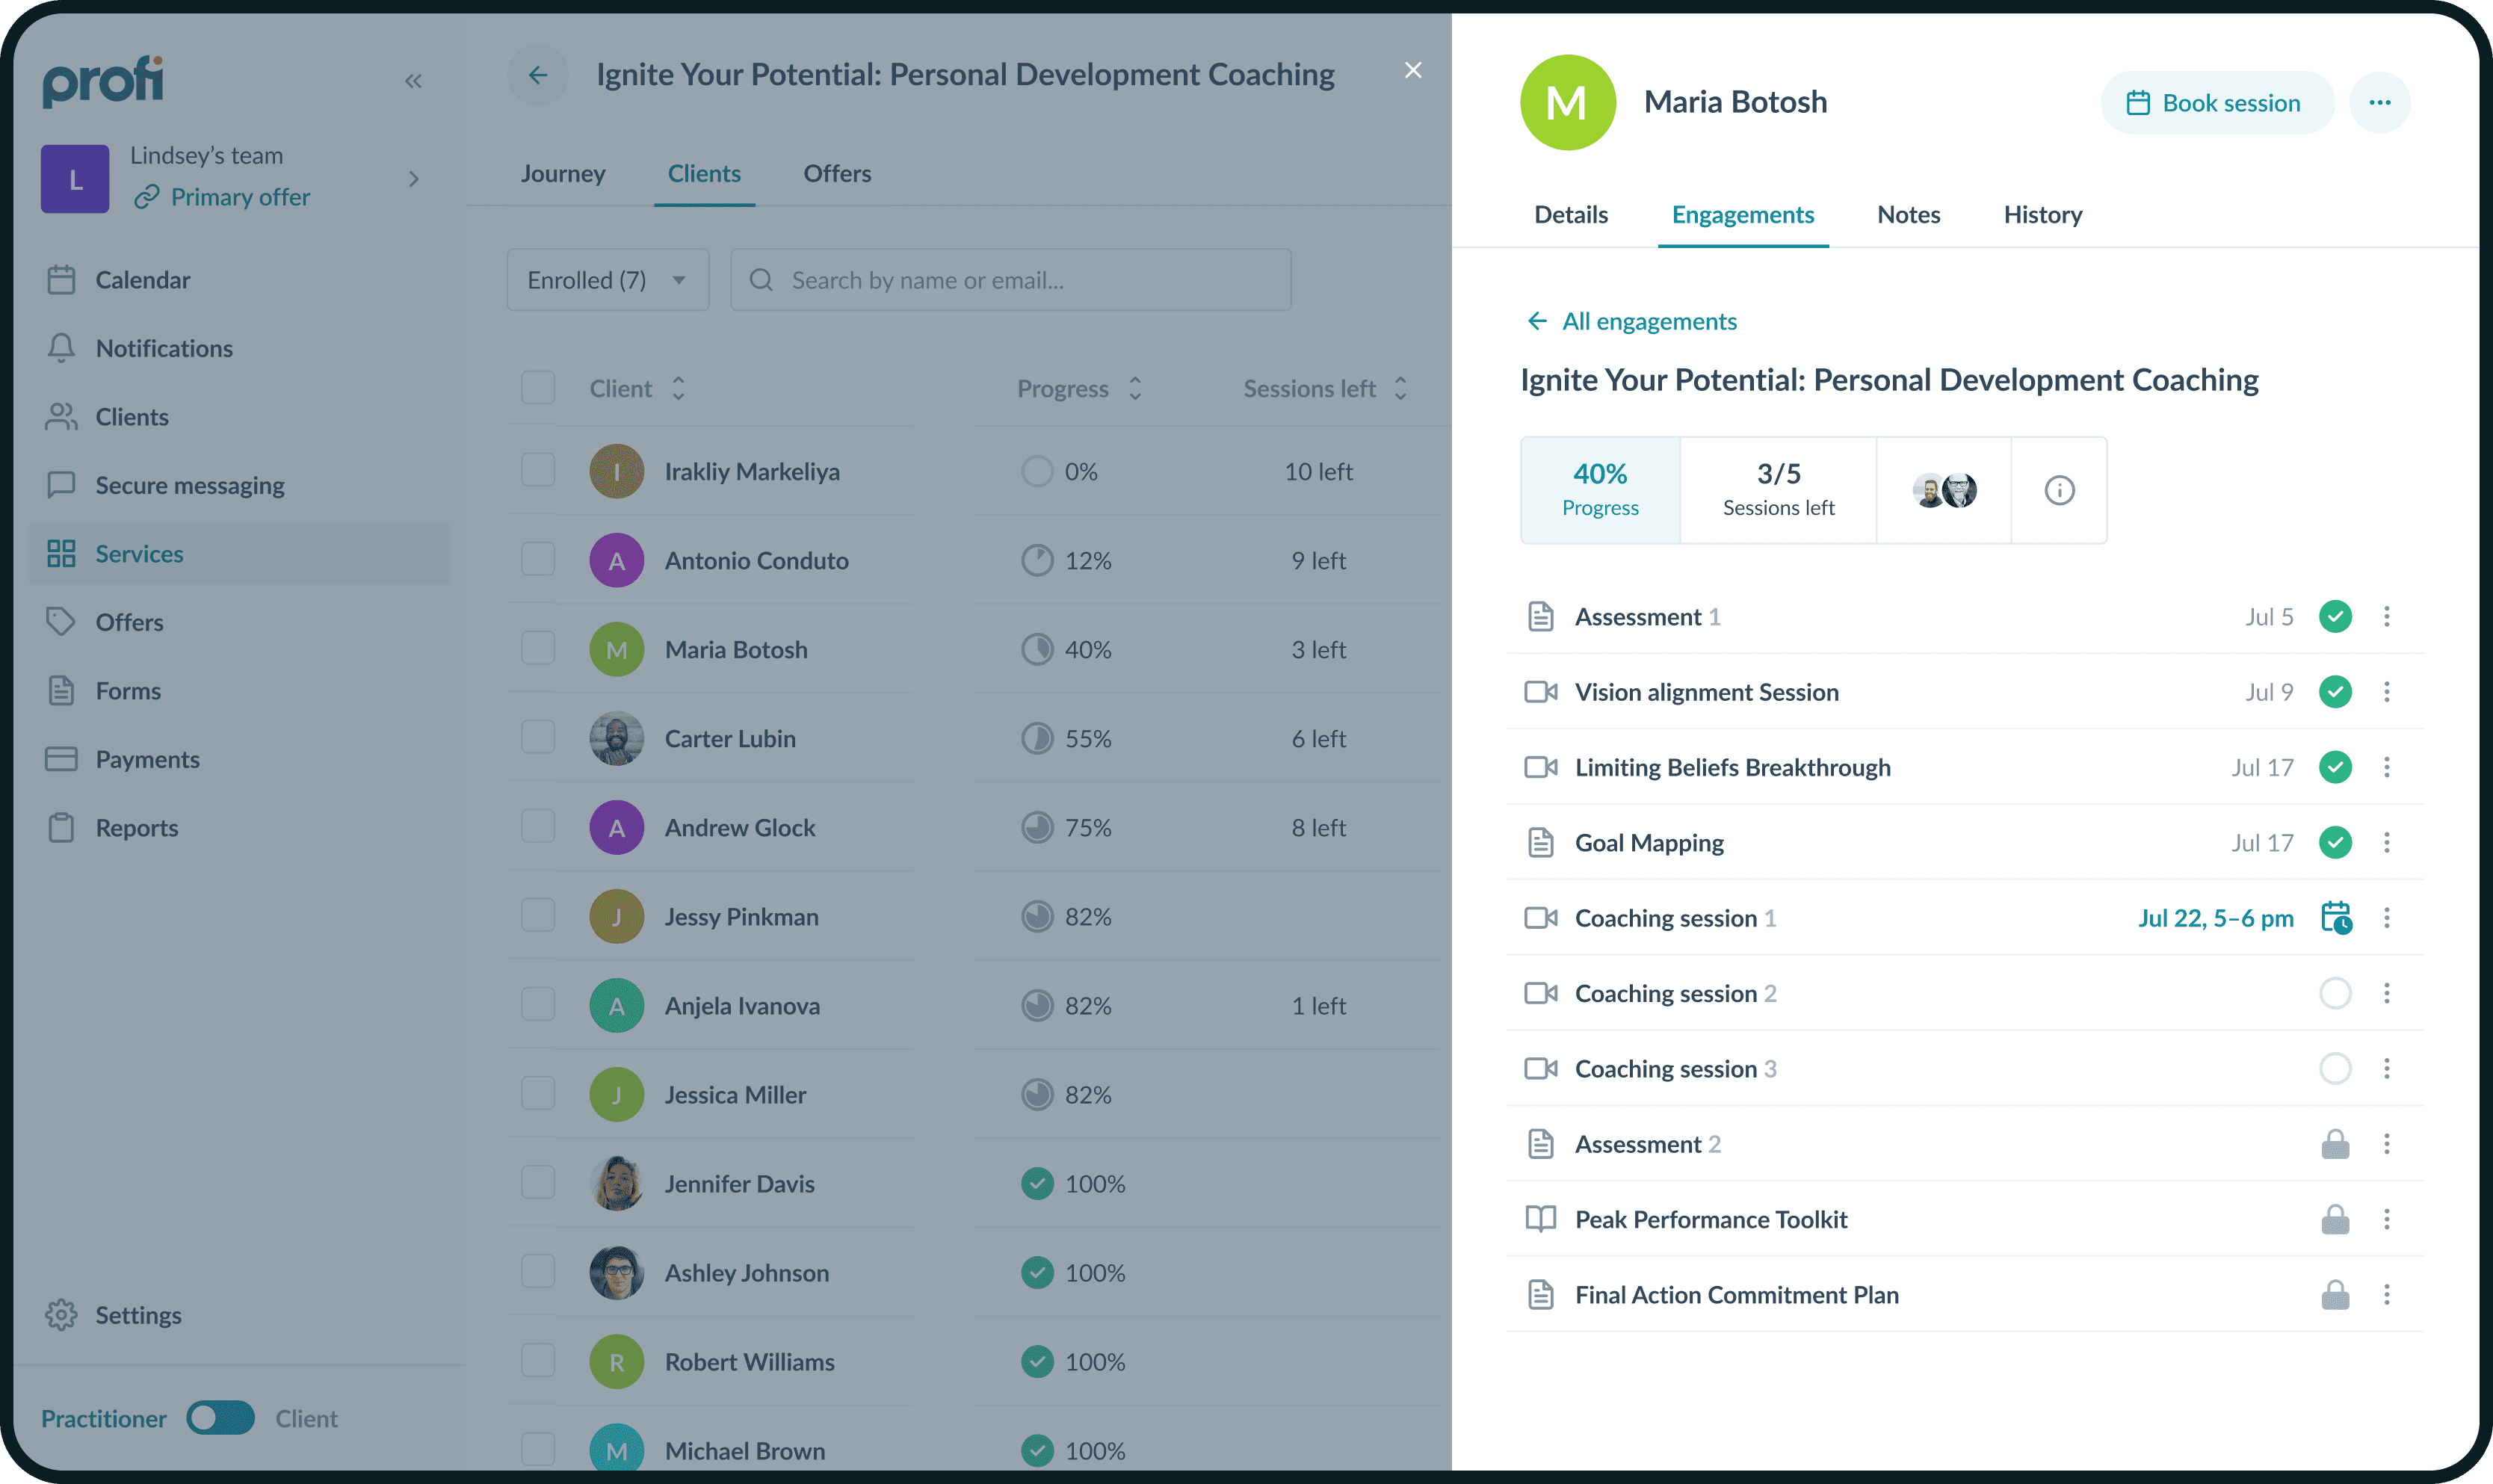Viewport: 2493px width, 1484px height.
Task: Check the box for Carter Lubin
Action: click(x=538, y=738)
